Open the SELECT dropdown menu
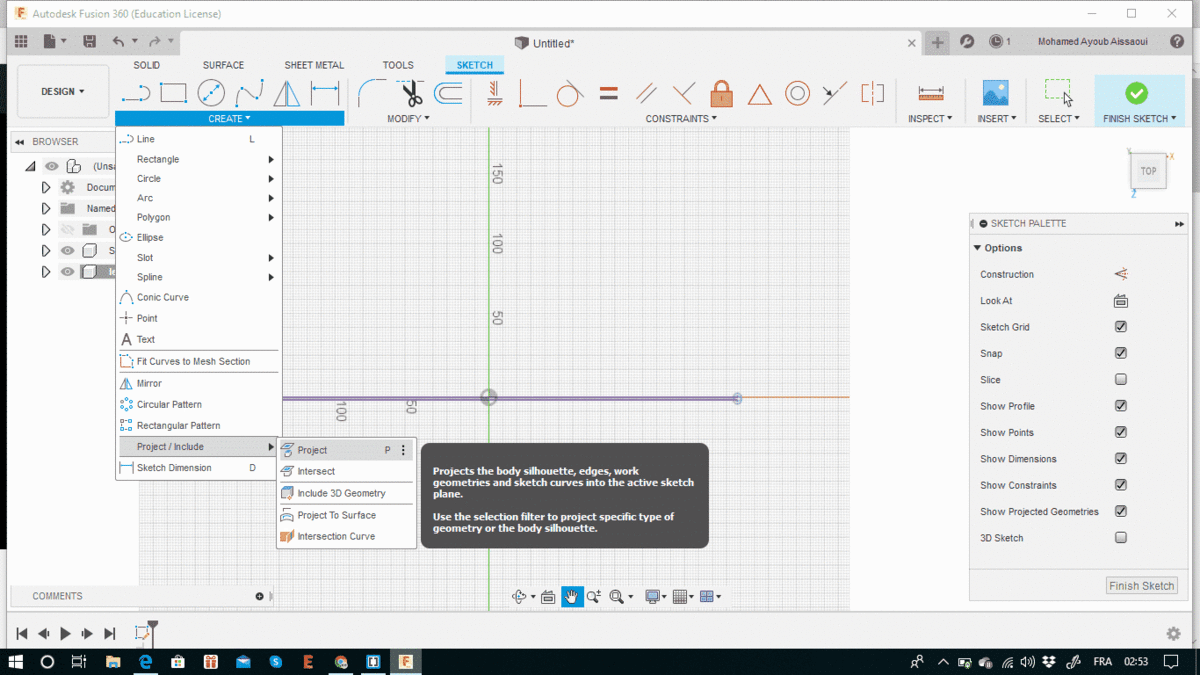 click(x=1059, y=119)
